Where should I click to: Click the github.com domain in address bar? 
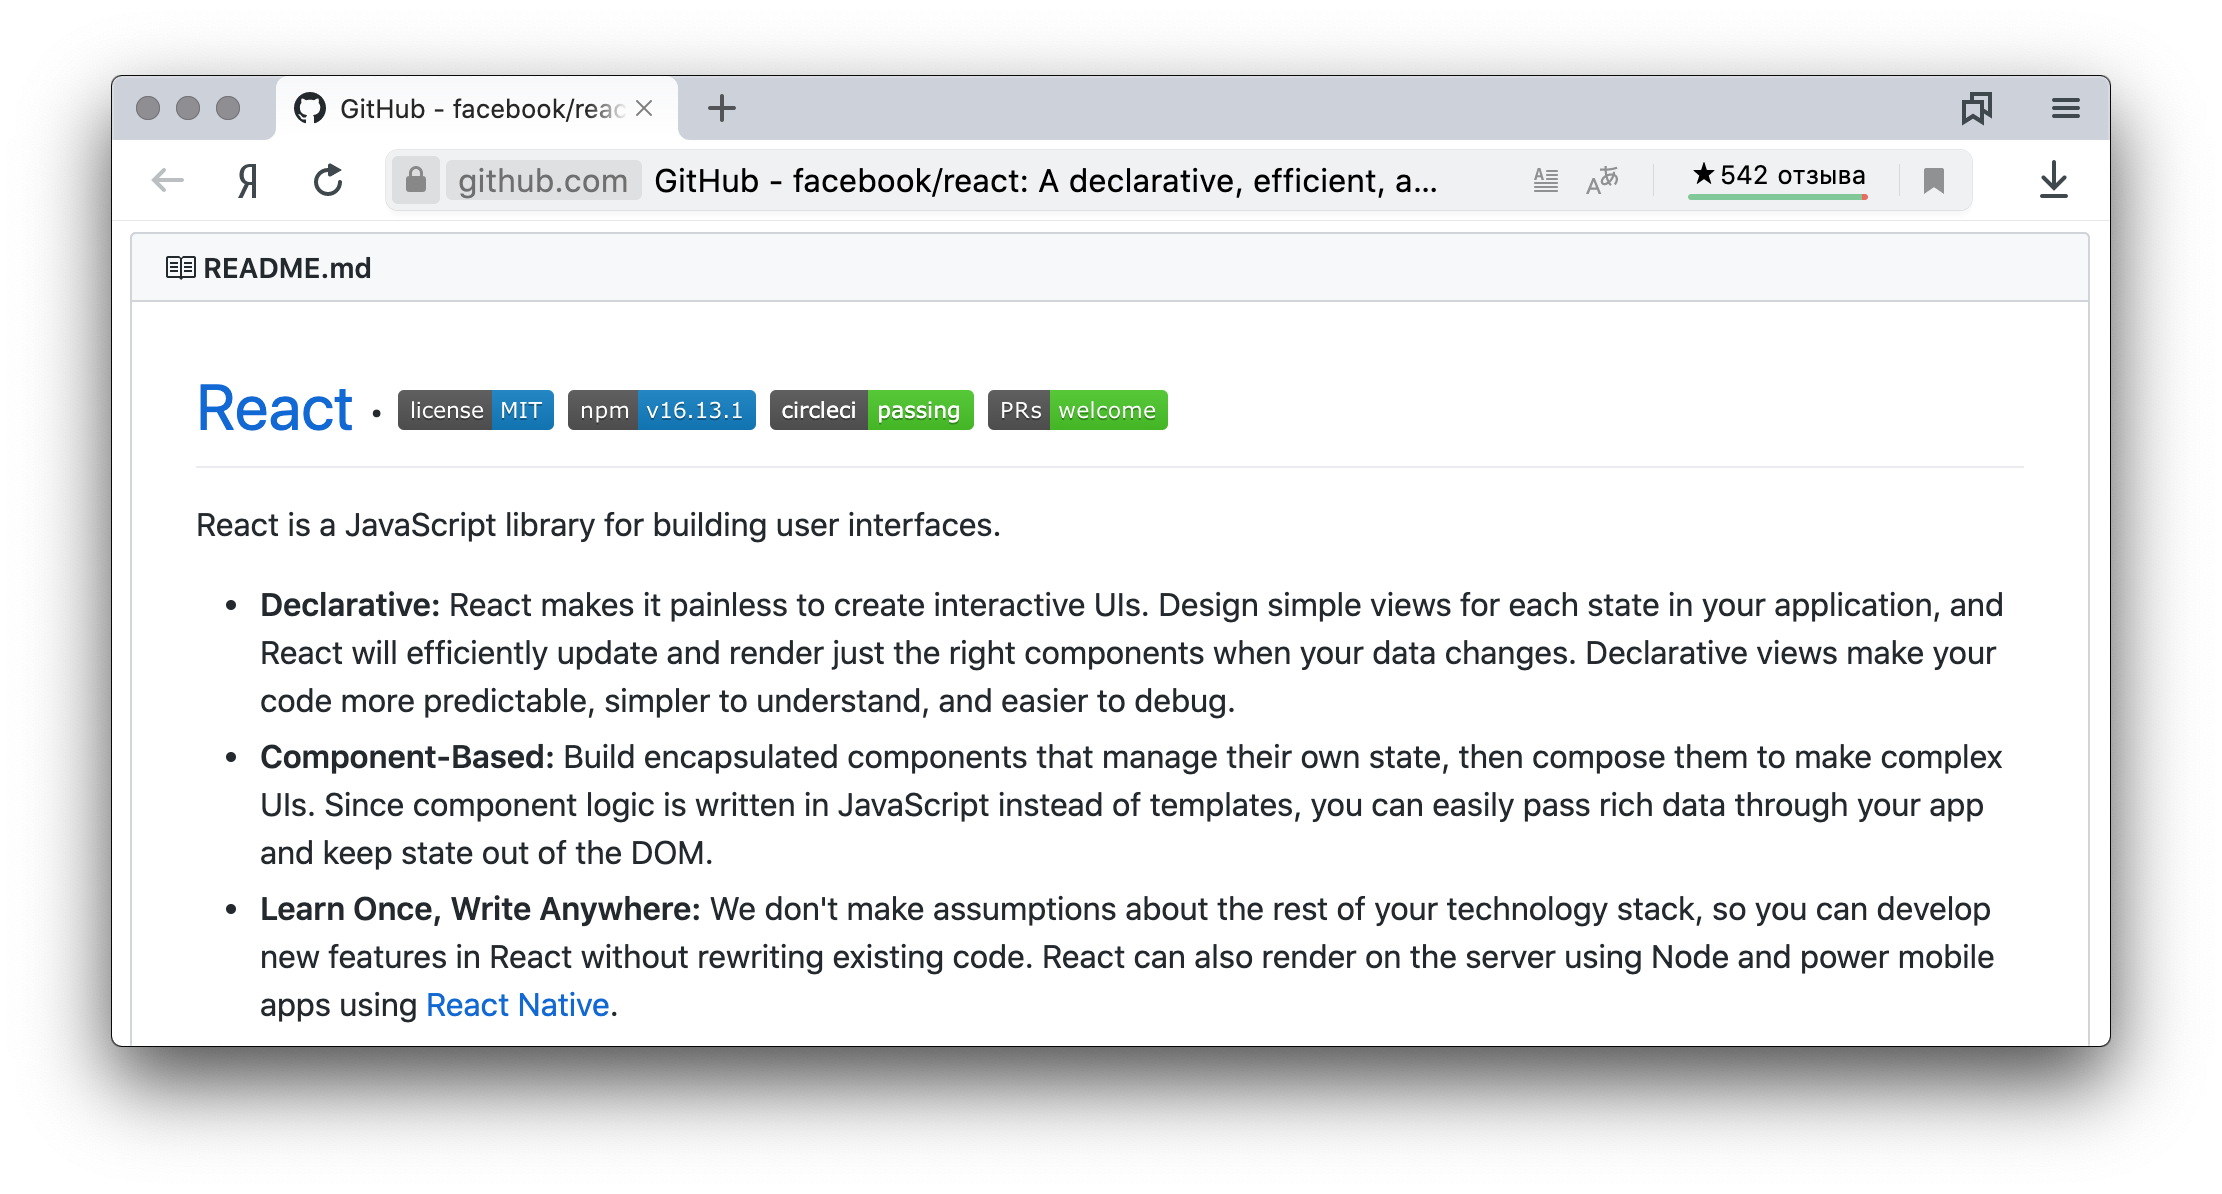click(x=543, y=181)
